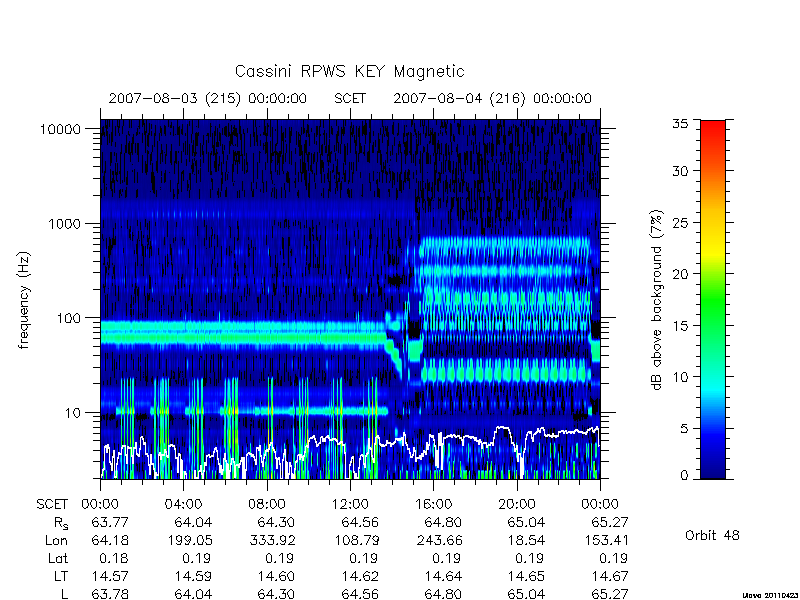Click the "dB above background (7%)" label
Viewport: 800px width, 600px height.
coord(657,300)
